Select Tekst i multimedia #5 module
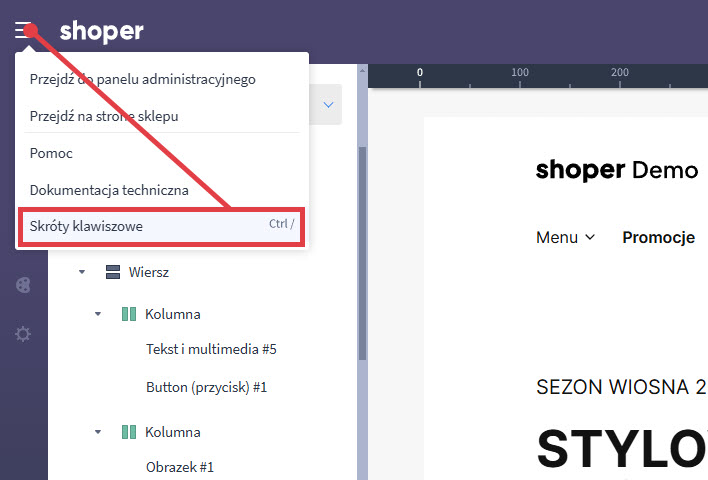 [211, 350]
